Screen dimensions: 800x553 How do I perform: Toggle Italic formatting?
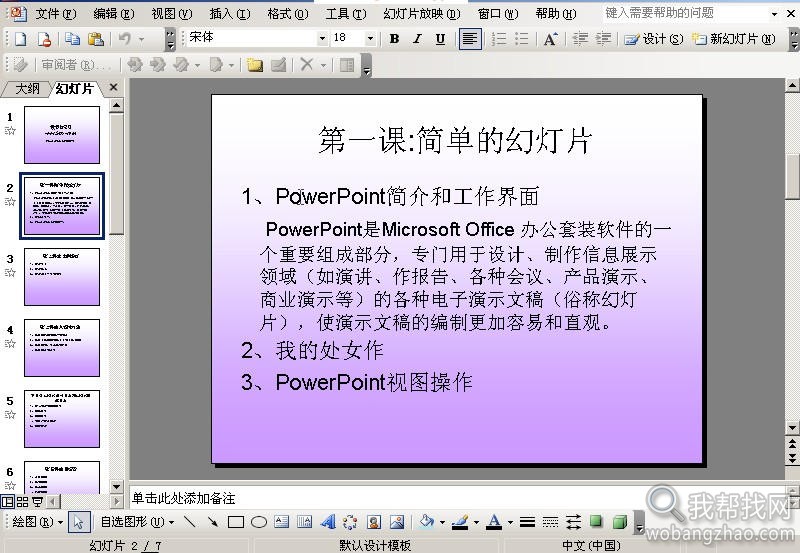click(417, 39)
